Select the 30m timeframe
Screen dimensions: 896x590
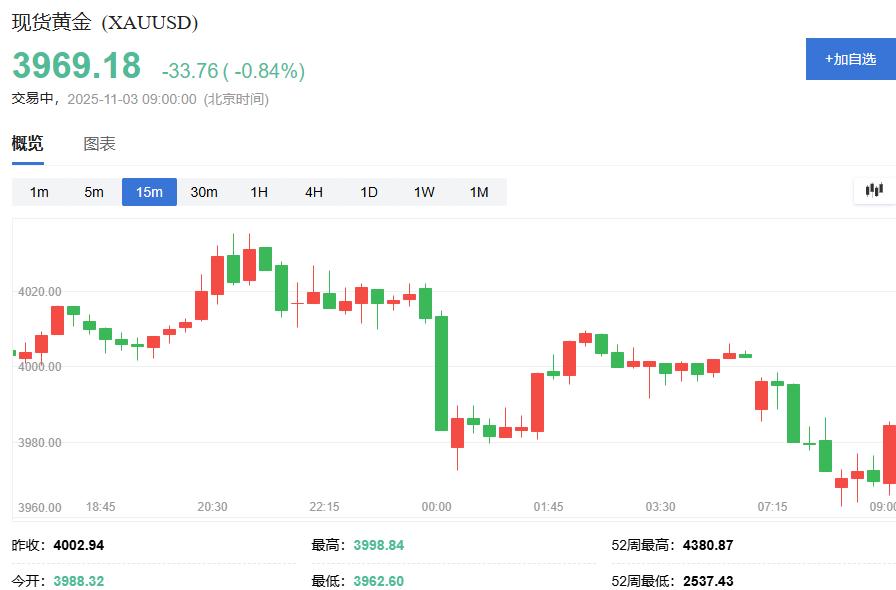(x=204, y=192)
